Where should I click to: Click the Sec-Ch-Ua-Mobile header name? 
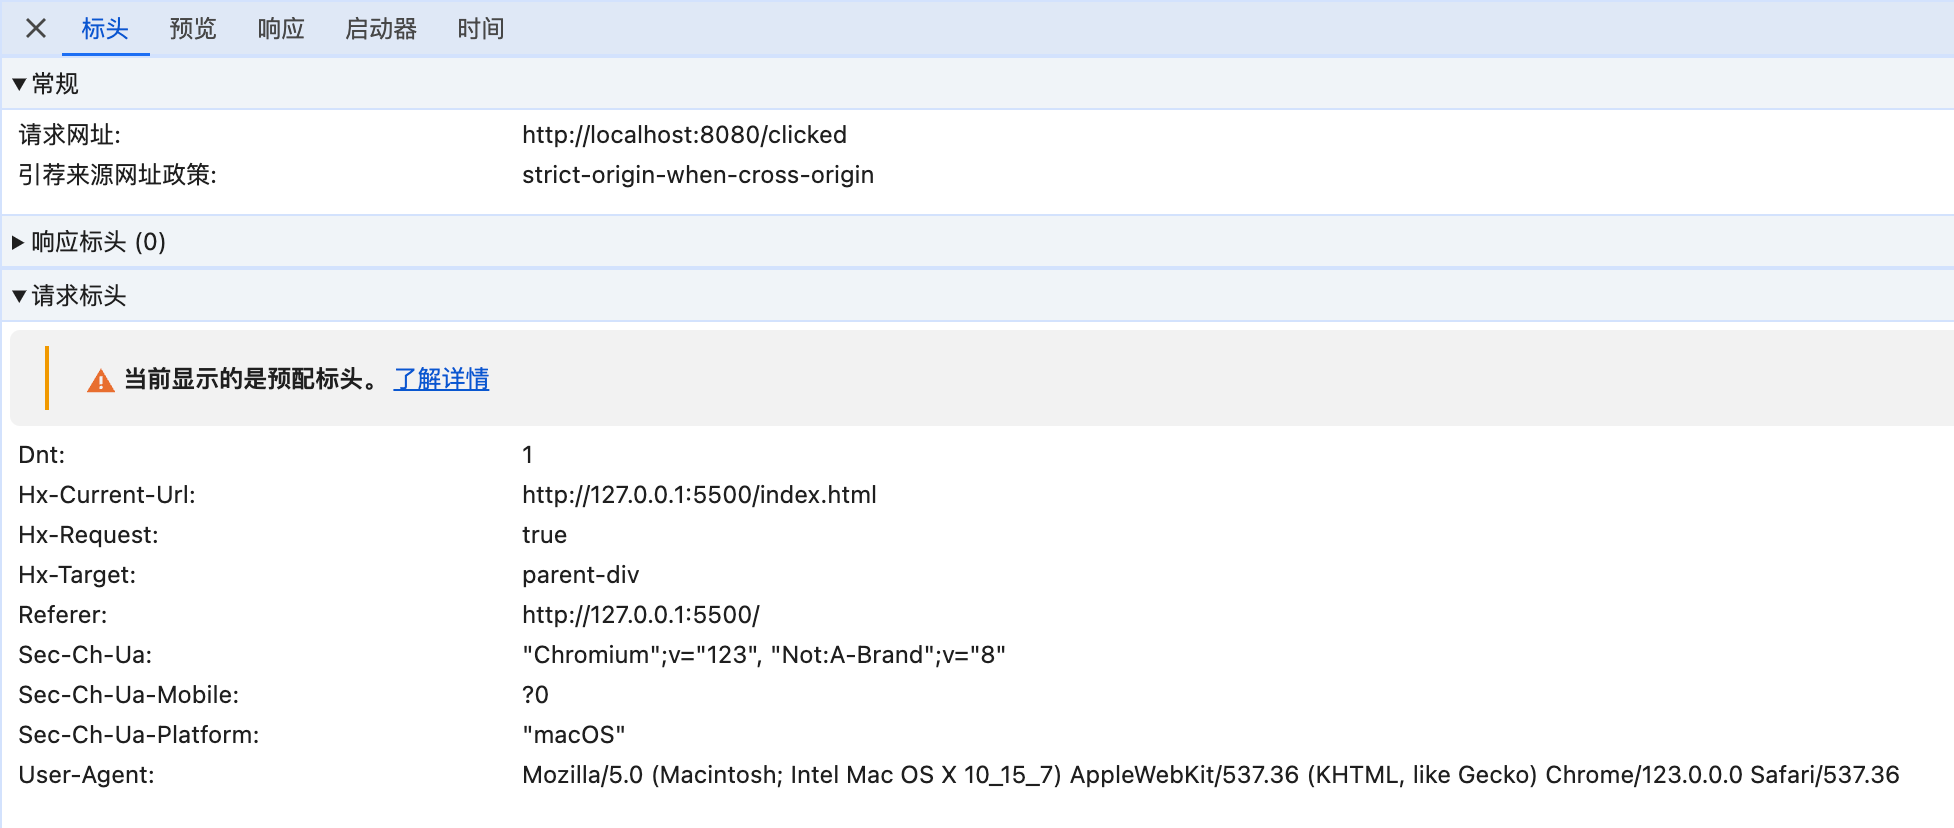(129, 695)
